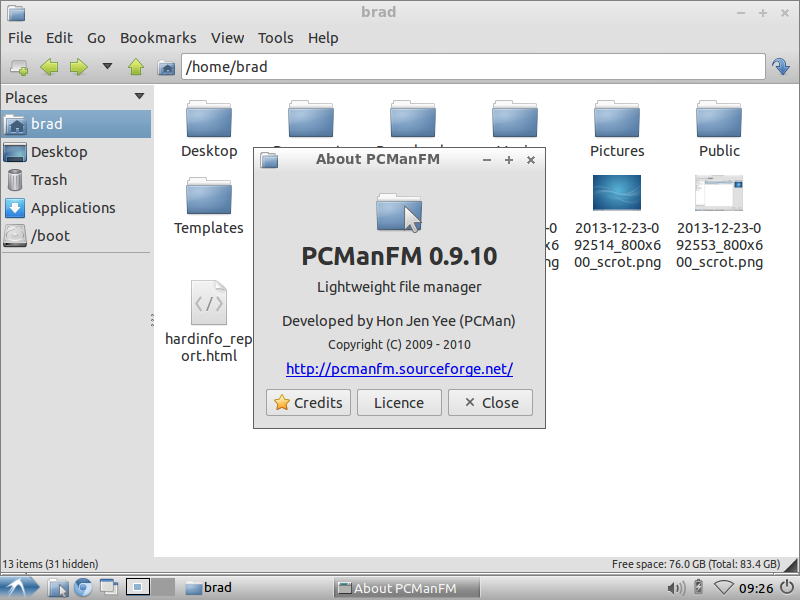This screenshot has width=800, height=600.
Task: Click the side pane resize handle dots
Action: click(152, 320)
